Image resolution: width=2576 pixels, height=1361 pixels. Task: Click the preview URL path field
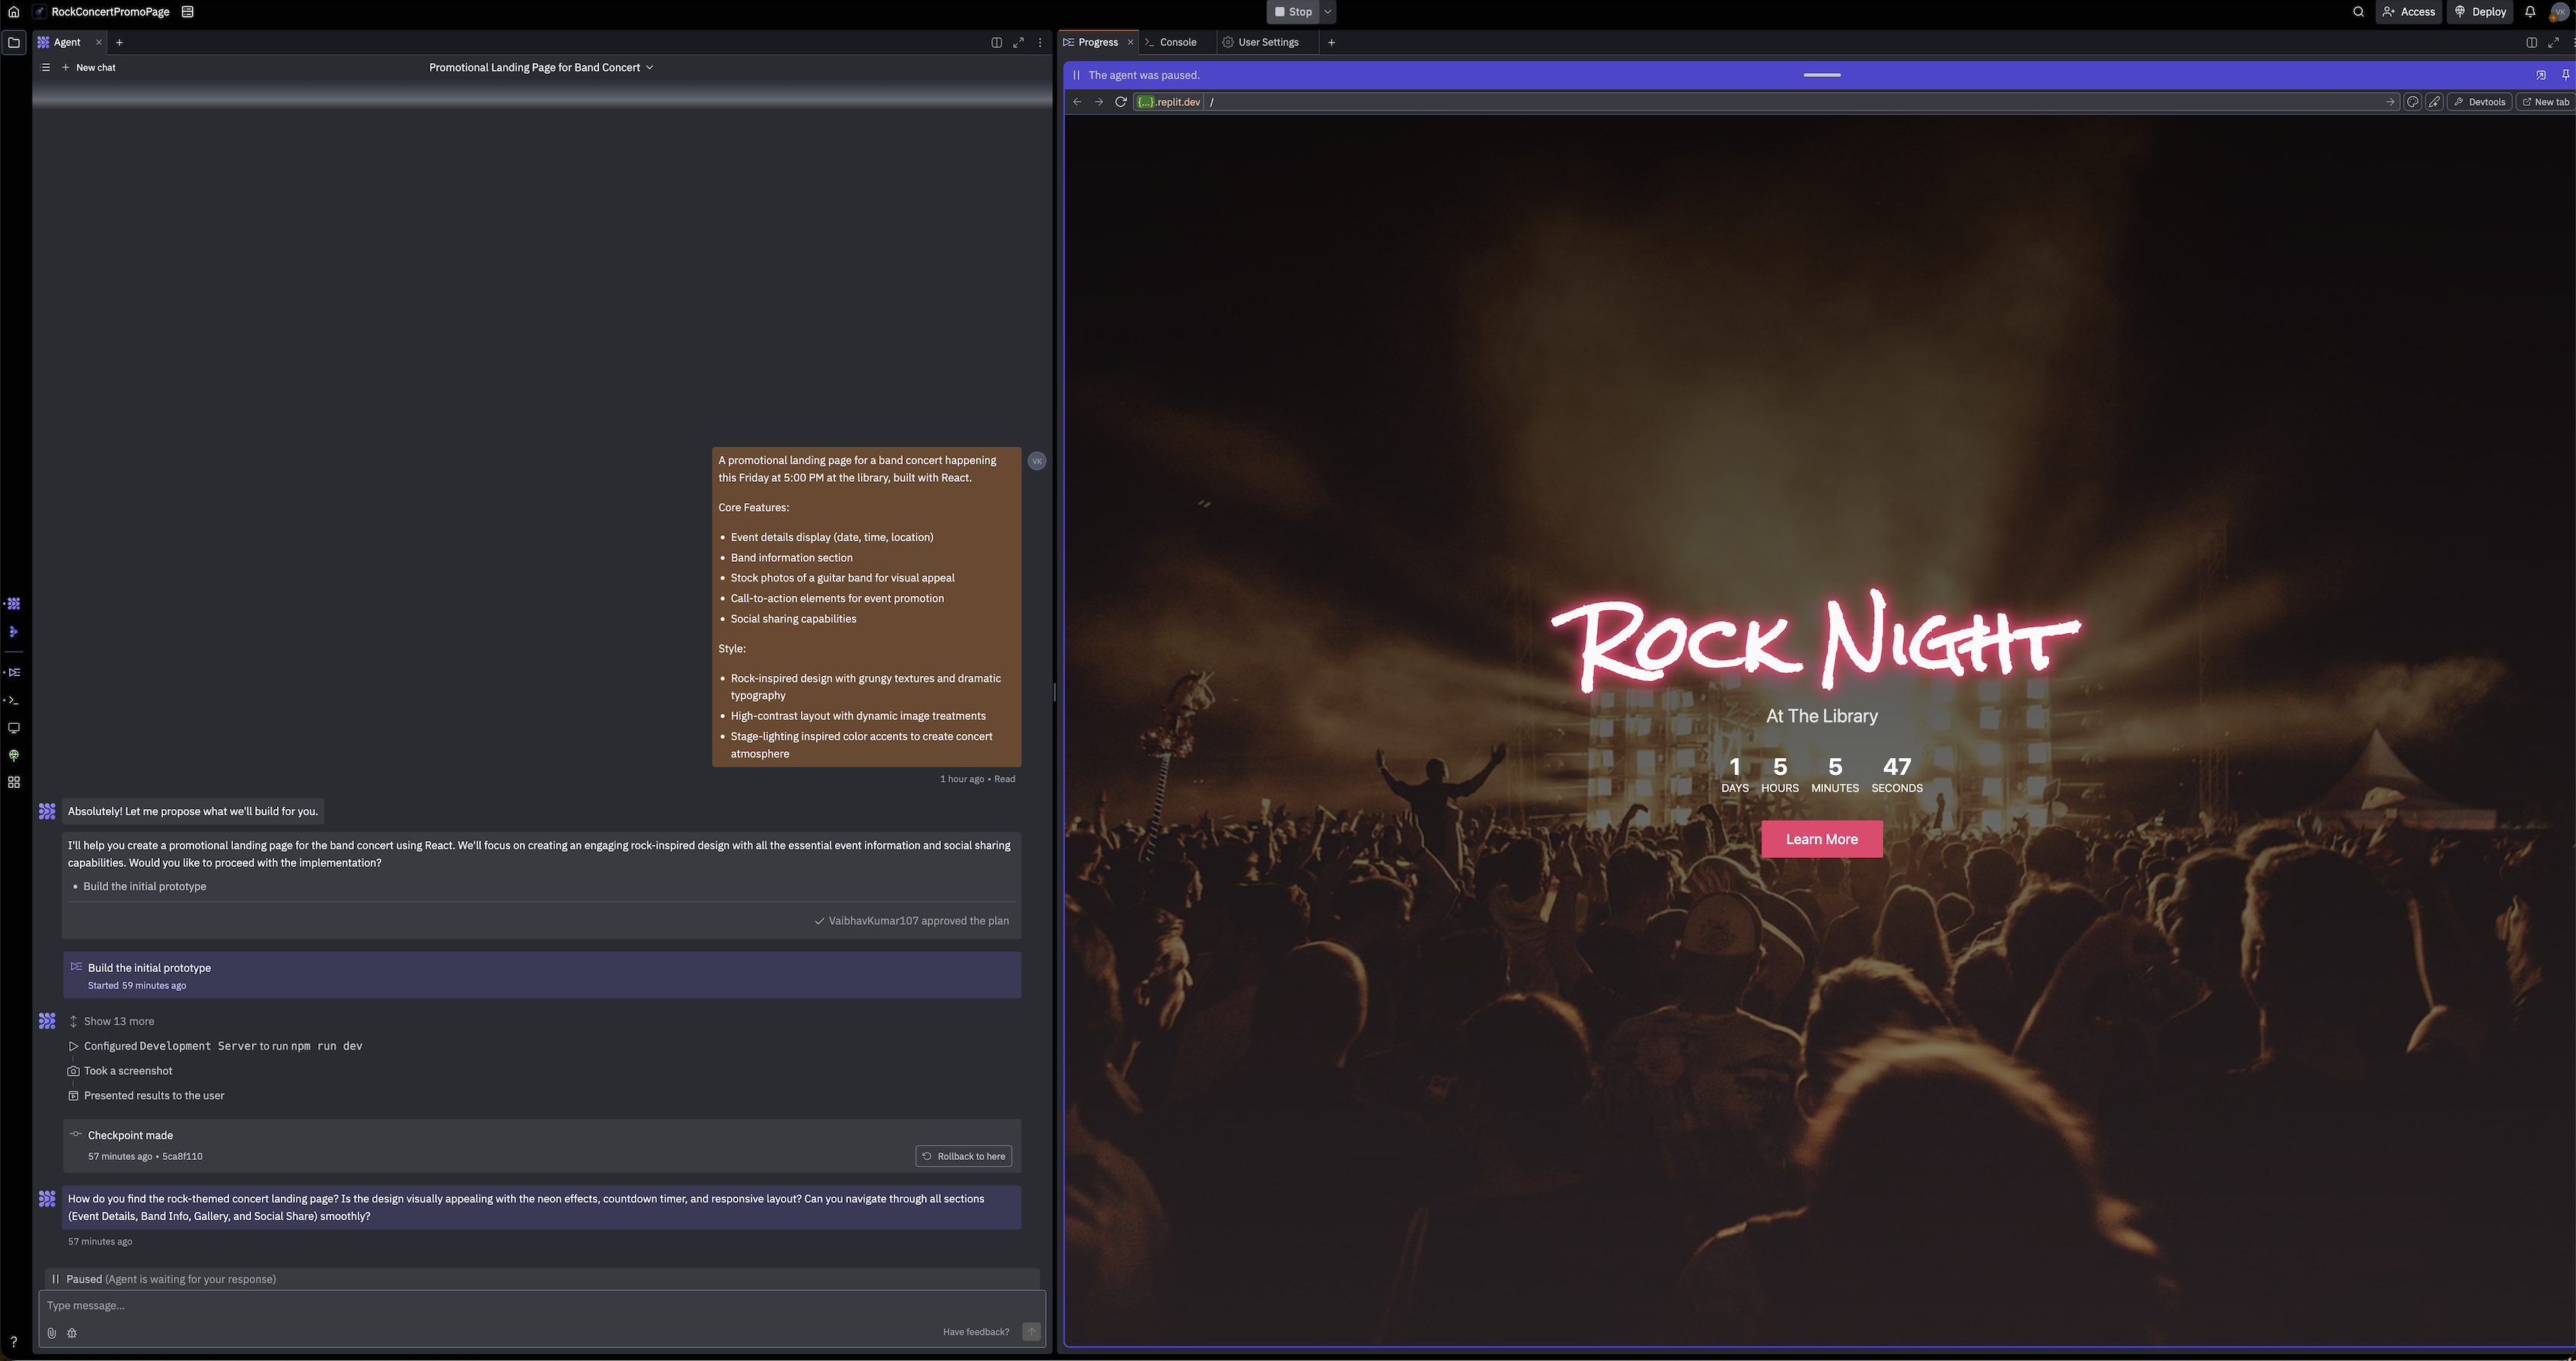point(1795,102)
